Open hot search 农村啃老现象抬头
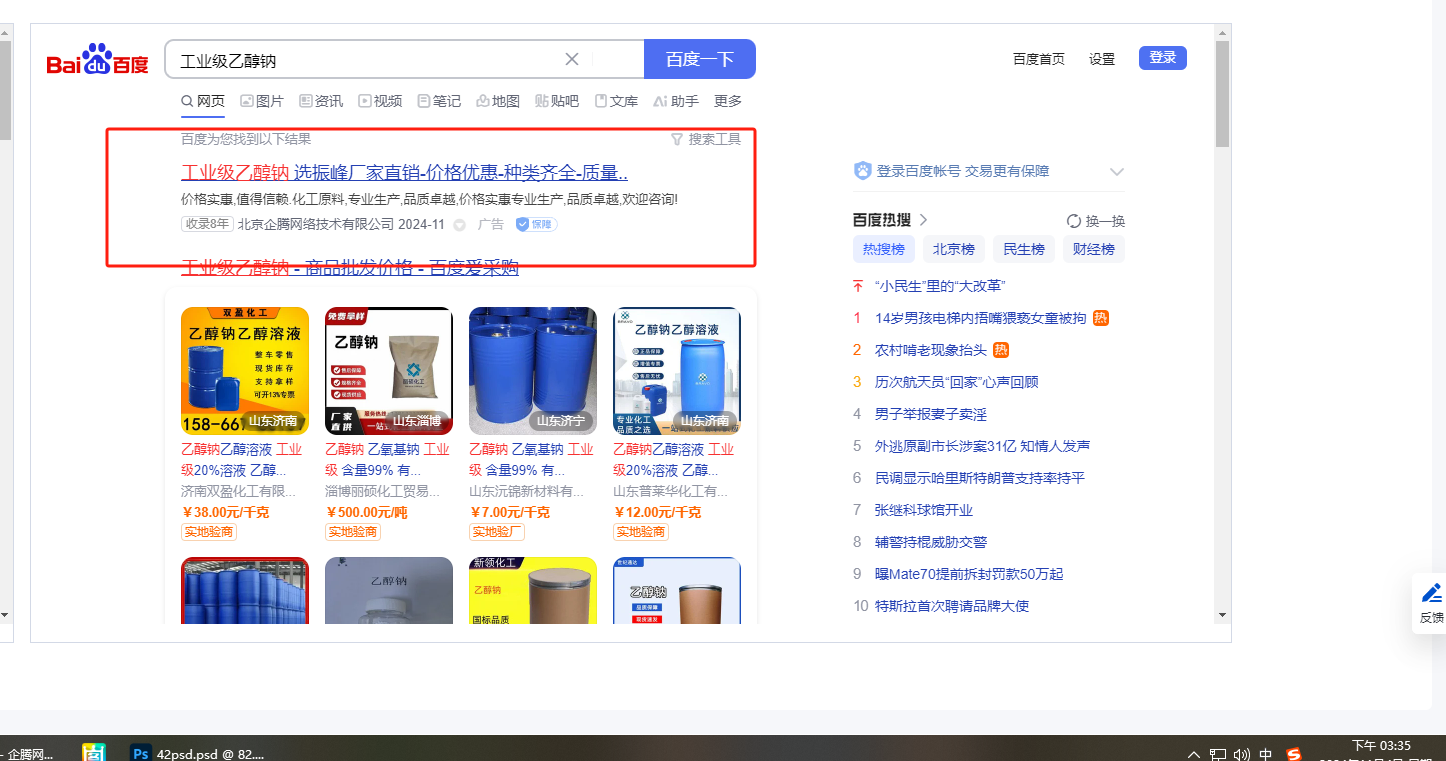The height and width of the screenshot is (761, 1446). click(931, 350)
